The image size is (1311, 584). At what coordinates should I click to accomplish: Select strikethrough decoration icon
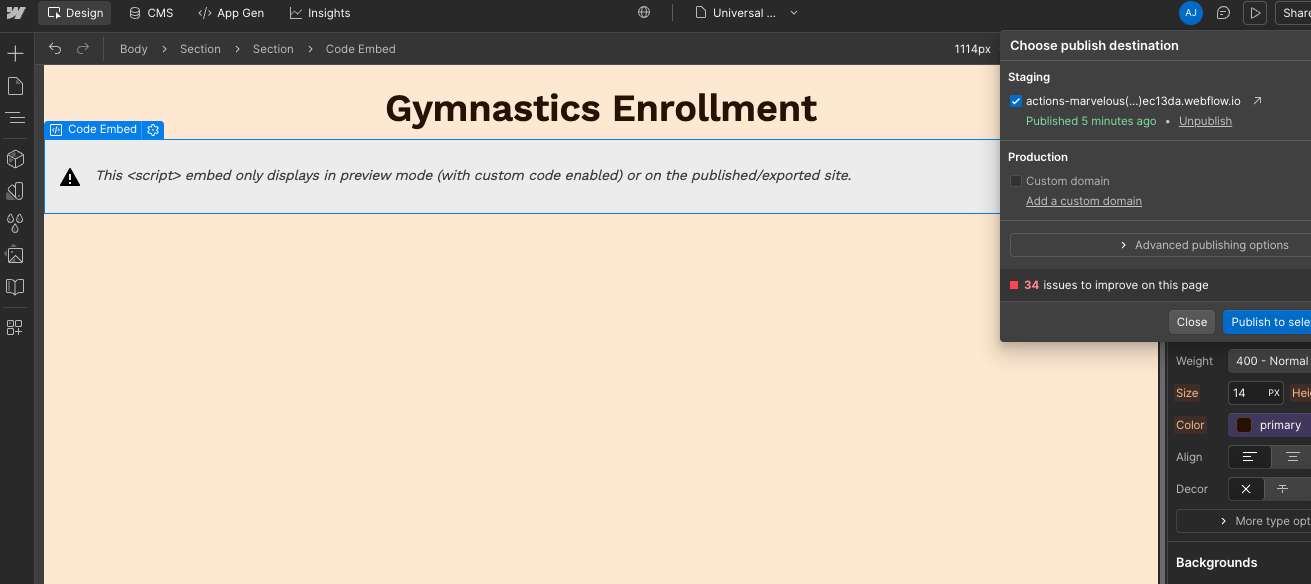(x=1282, y=489)
